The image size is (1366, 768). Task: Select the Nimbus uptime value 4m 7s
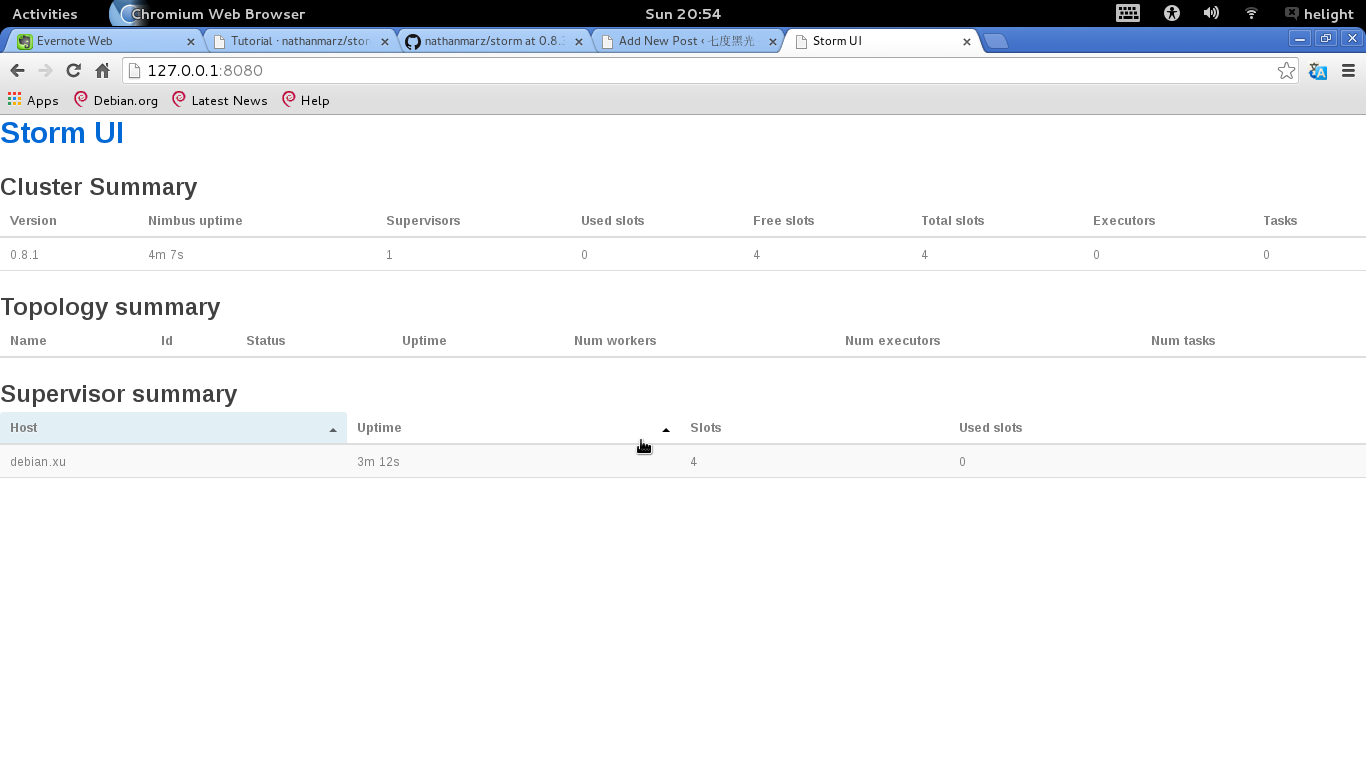pyautogui.click(x=166, y=255)
